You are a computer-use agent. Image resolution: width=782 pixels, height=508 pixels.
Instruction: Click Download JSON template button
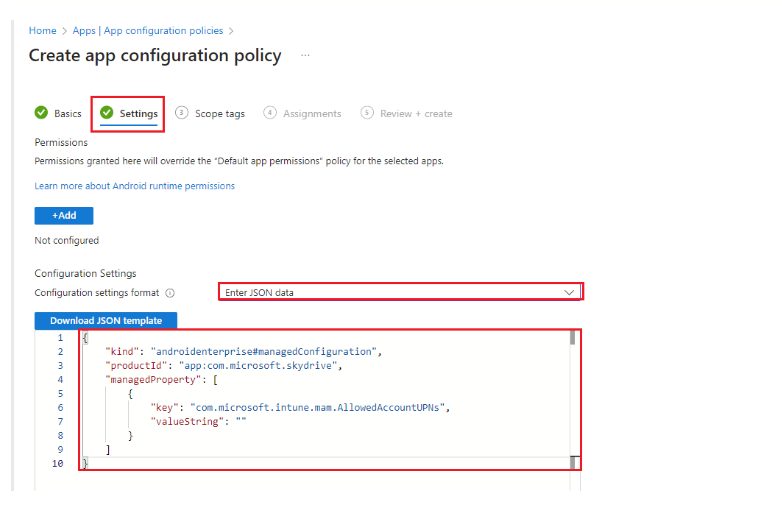(106, 321)
